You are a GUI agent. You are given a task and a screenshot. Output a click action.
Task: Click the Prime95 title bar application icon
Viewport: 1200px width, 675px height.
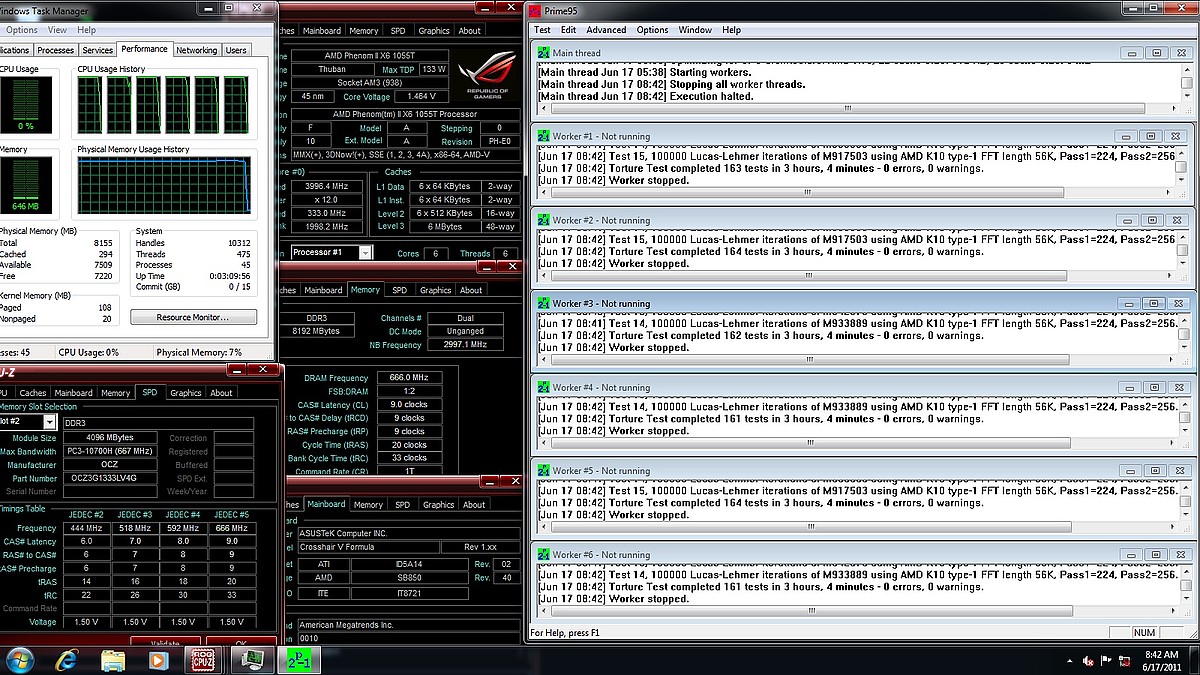click(535, 11)
